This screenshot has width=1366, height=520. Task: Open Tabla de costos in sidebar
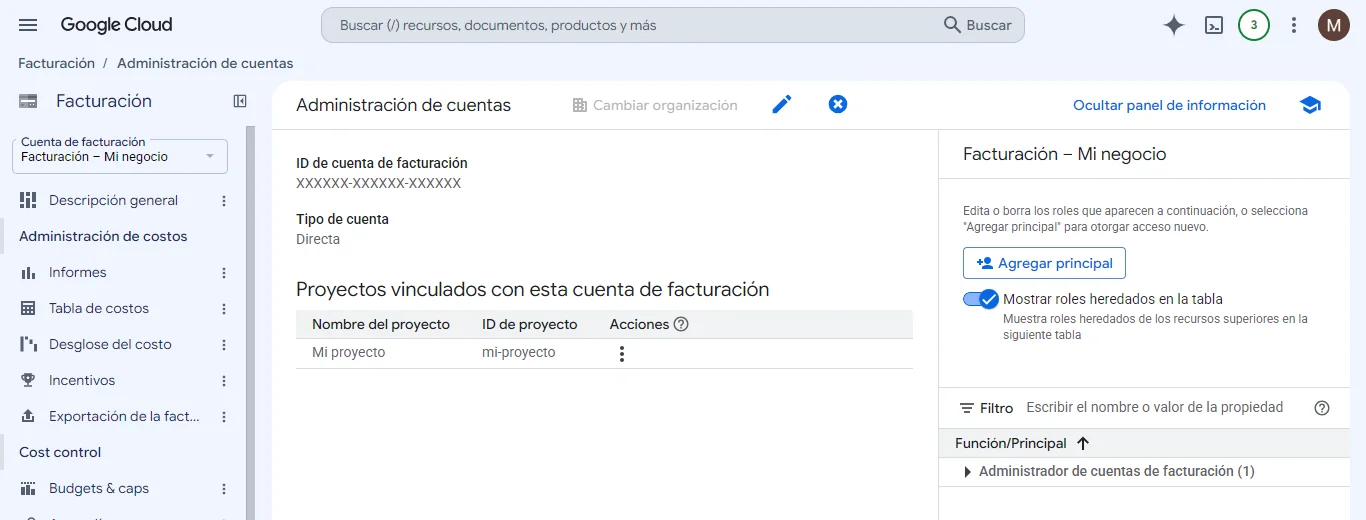[99, 308]
